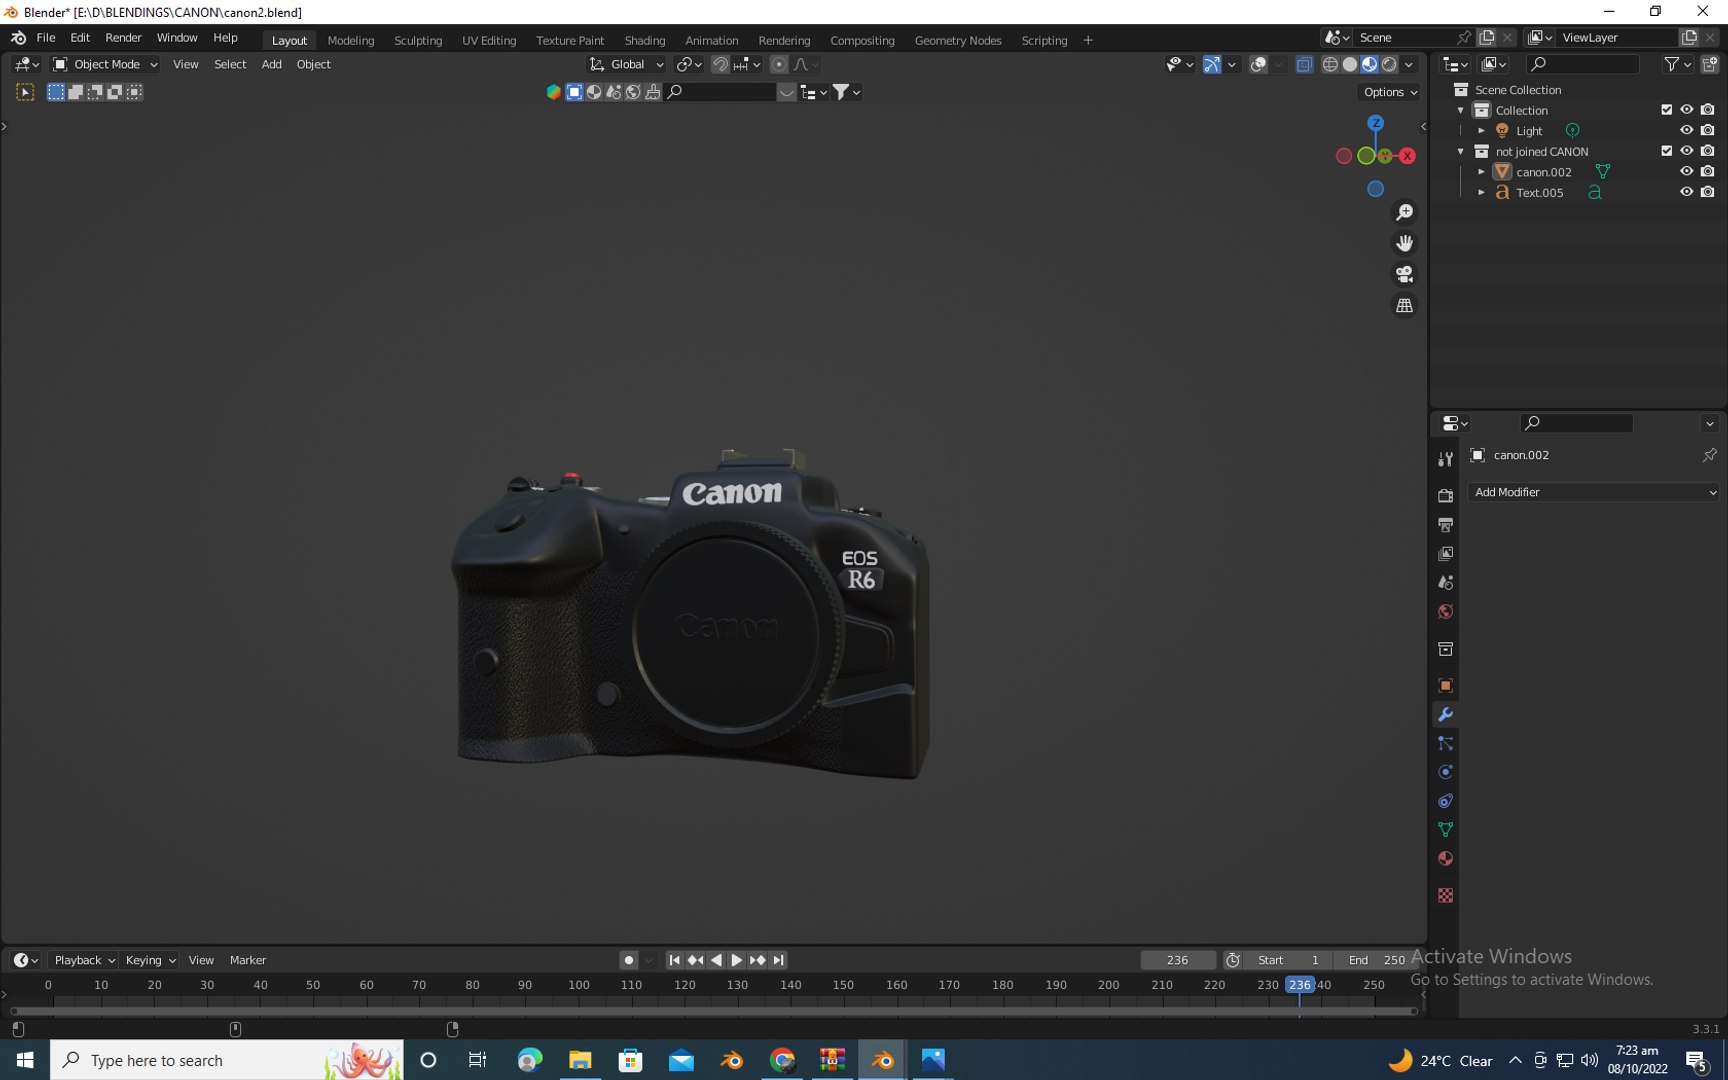Click the current frame field showing 236
The height and width of the screenshot is (1080, 1728).
coord(1178,960)
